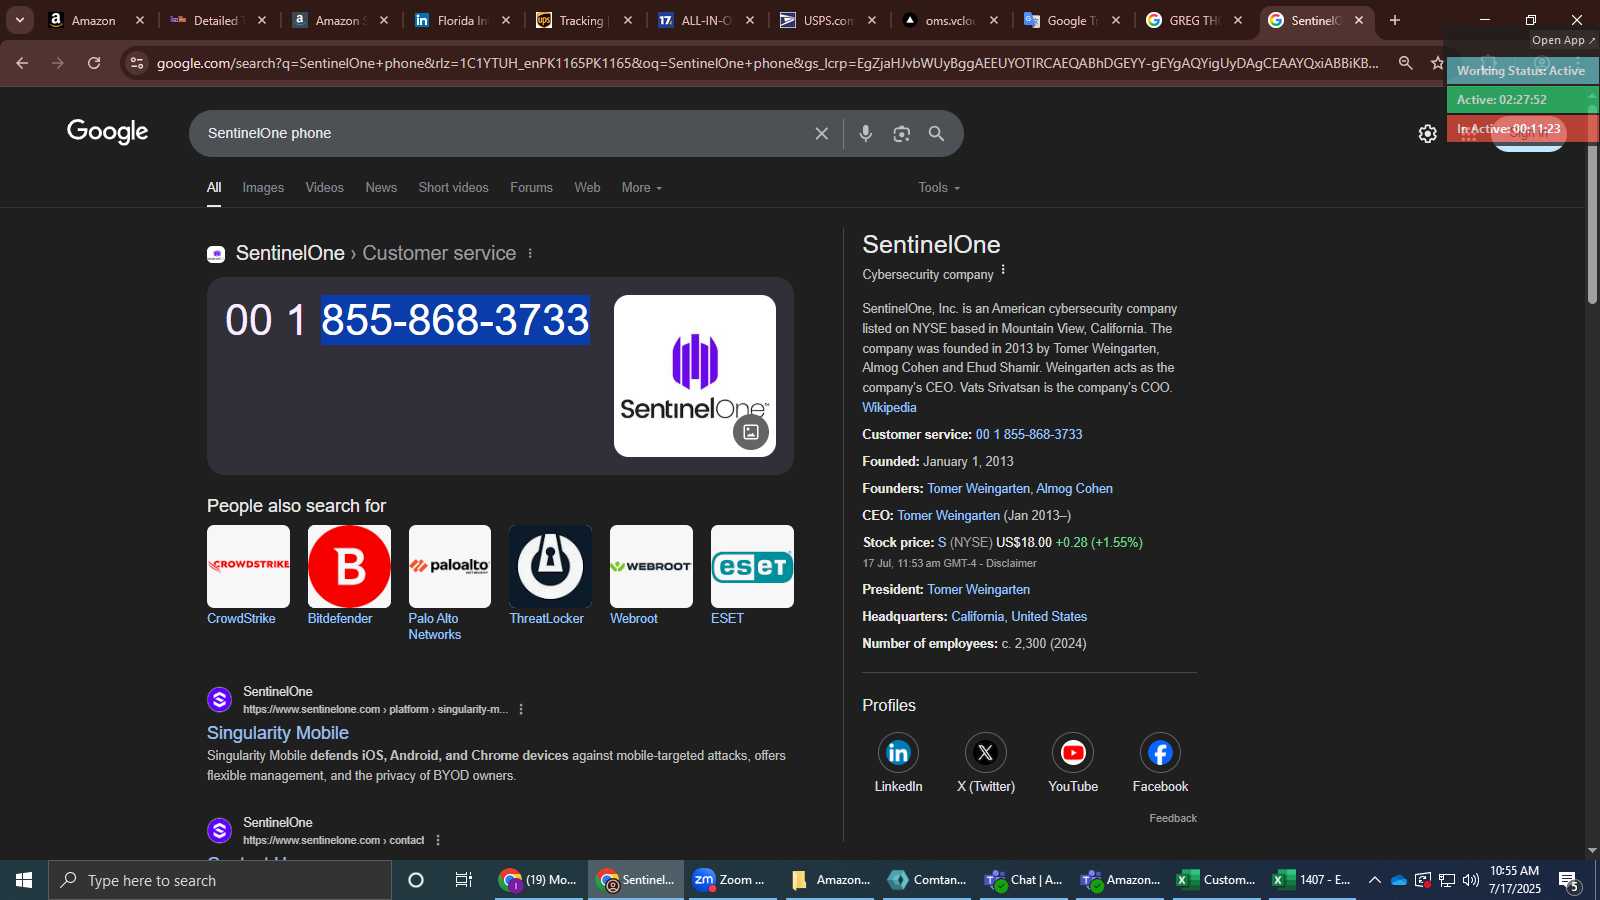
Task: Clear the search box with the X icon
Action: (821, 133)
